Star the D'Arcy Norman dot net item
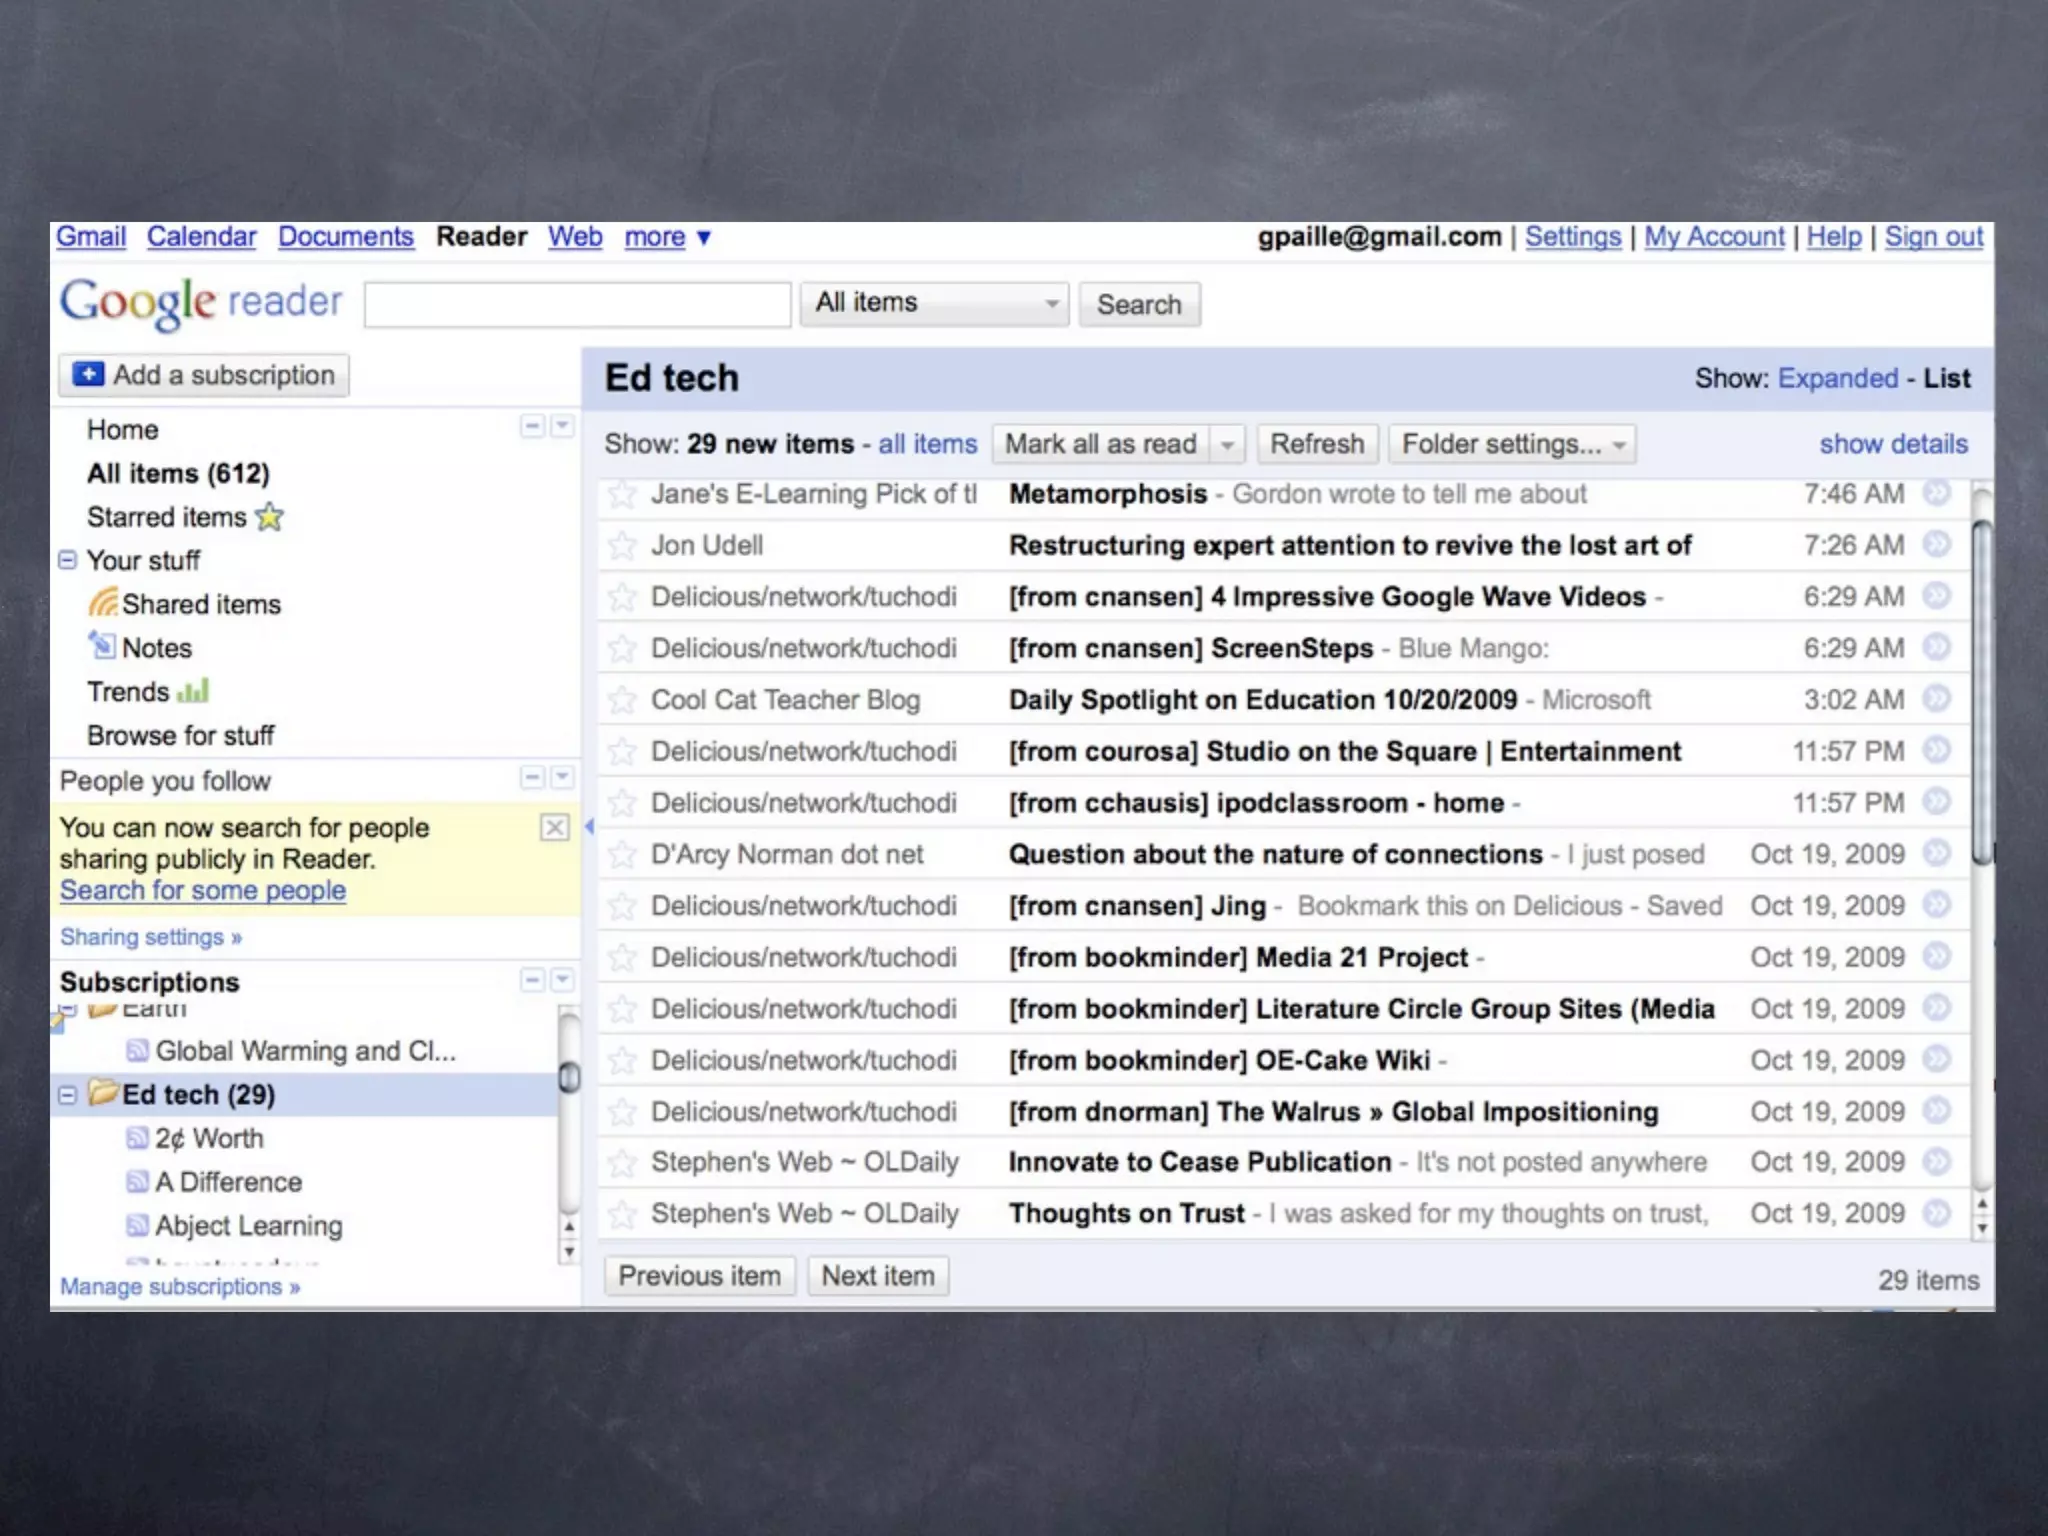The image size is (2048, 1536). 622,855
